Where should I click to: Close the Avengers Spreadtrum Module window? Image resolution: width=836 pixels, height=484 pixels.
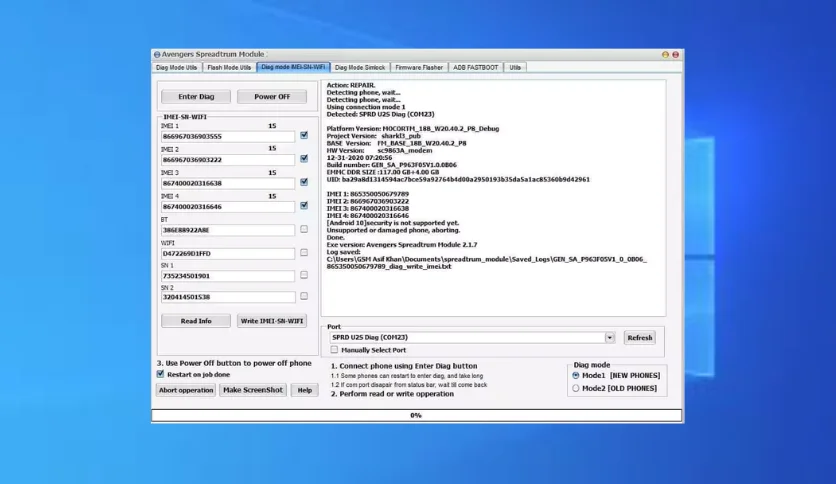click(x=676, y=54)
